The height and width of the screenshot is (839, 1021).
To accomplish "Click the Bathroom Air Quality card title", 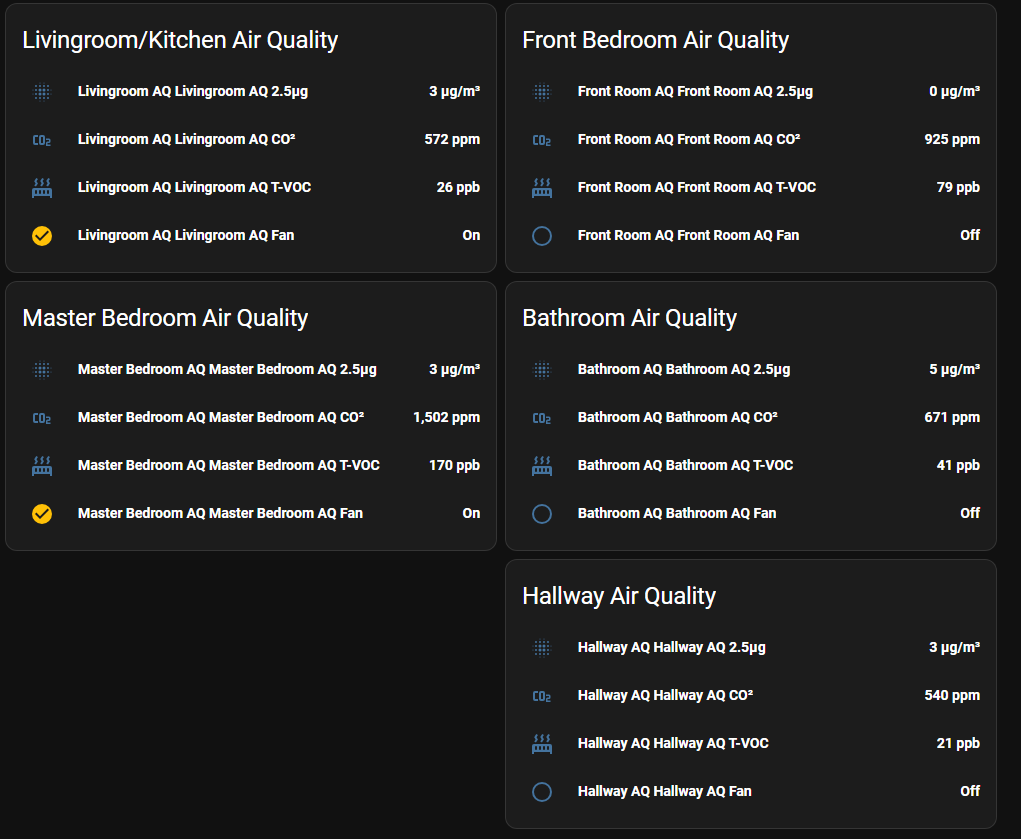I will point(629,317).
